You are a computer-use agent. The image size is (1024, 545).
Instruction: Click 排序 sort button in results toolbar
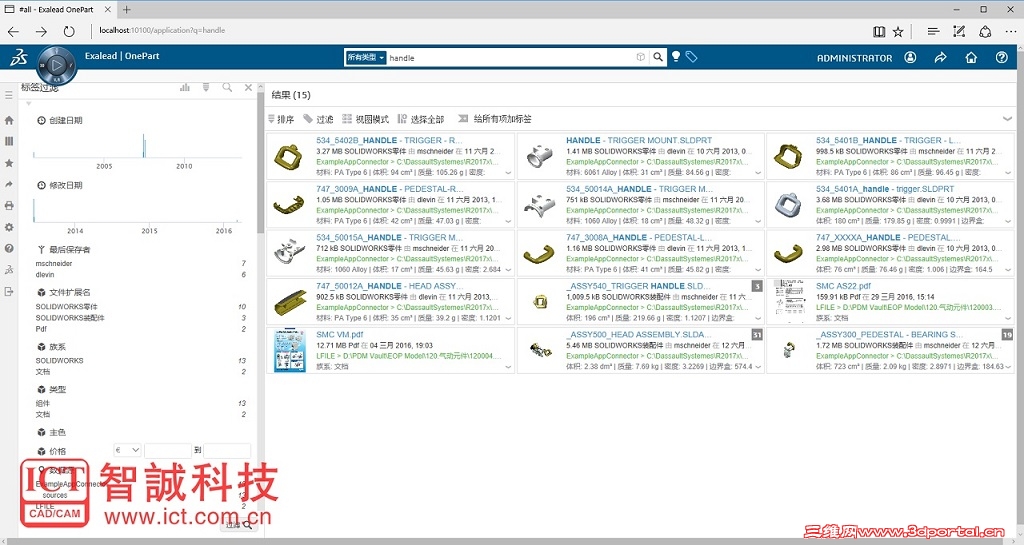pyautogui.click(x=281, y=119)
